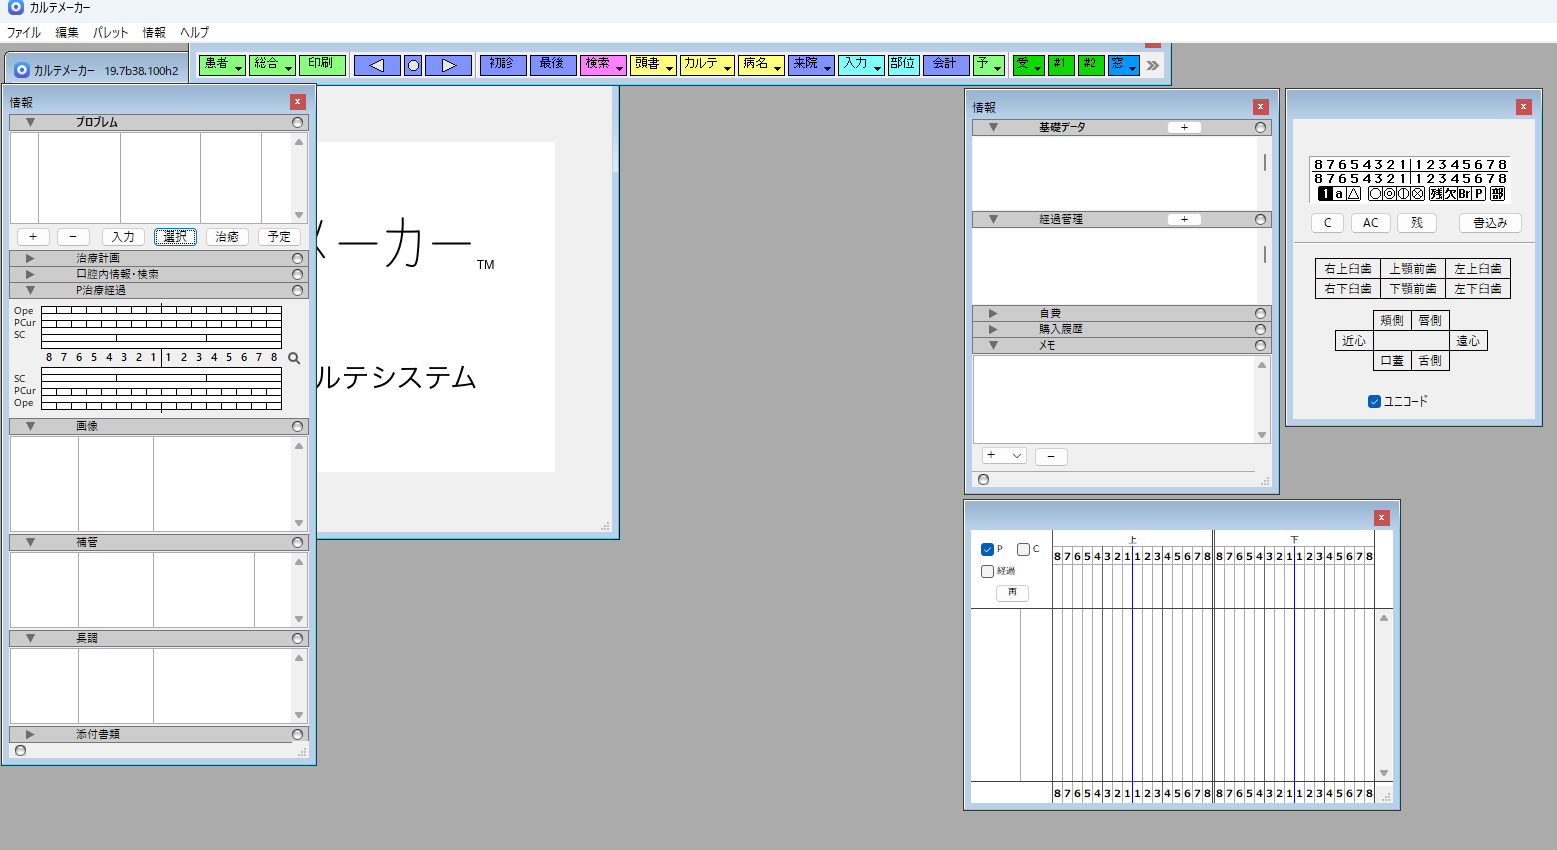Click the 書込み button
Screen dimensions: 1557x850
[x=1489, y=223]
